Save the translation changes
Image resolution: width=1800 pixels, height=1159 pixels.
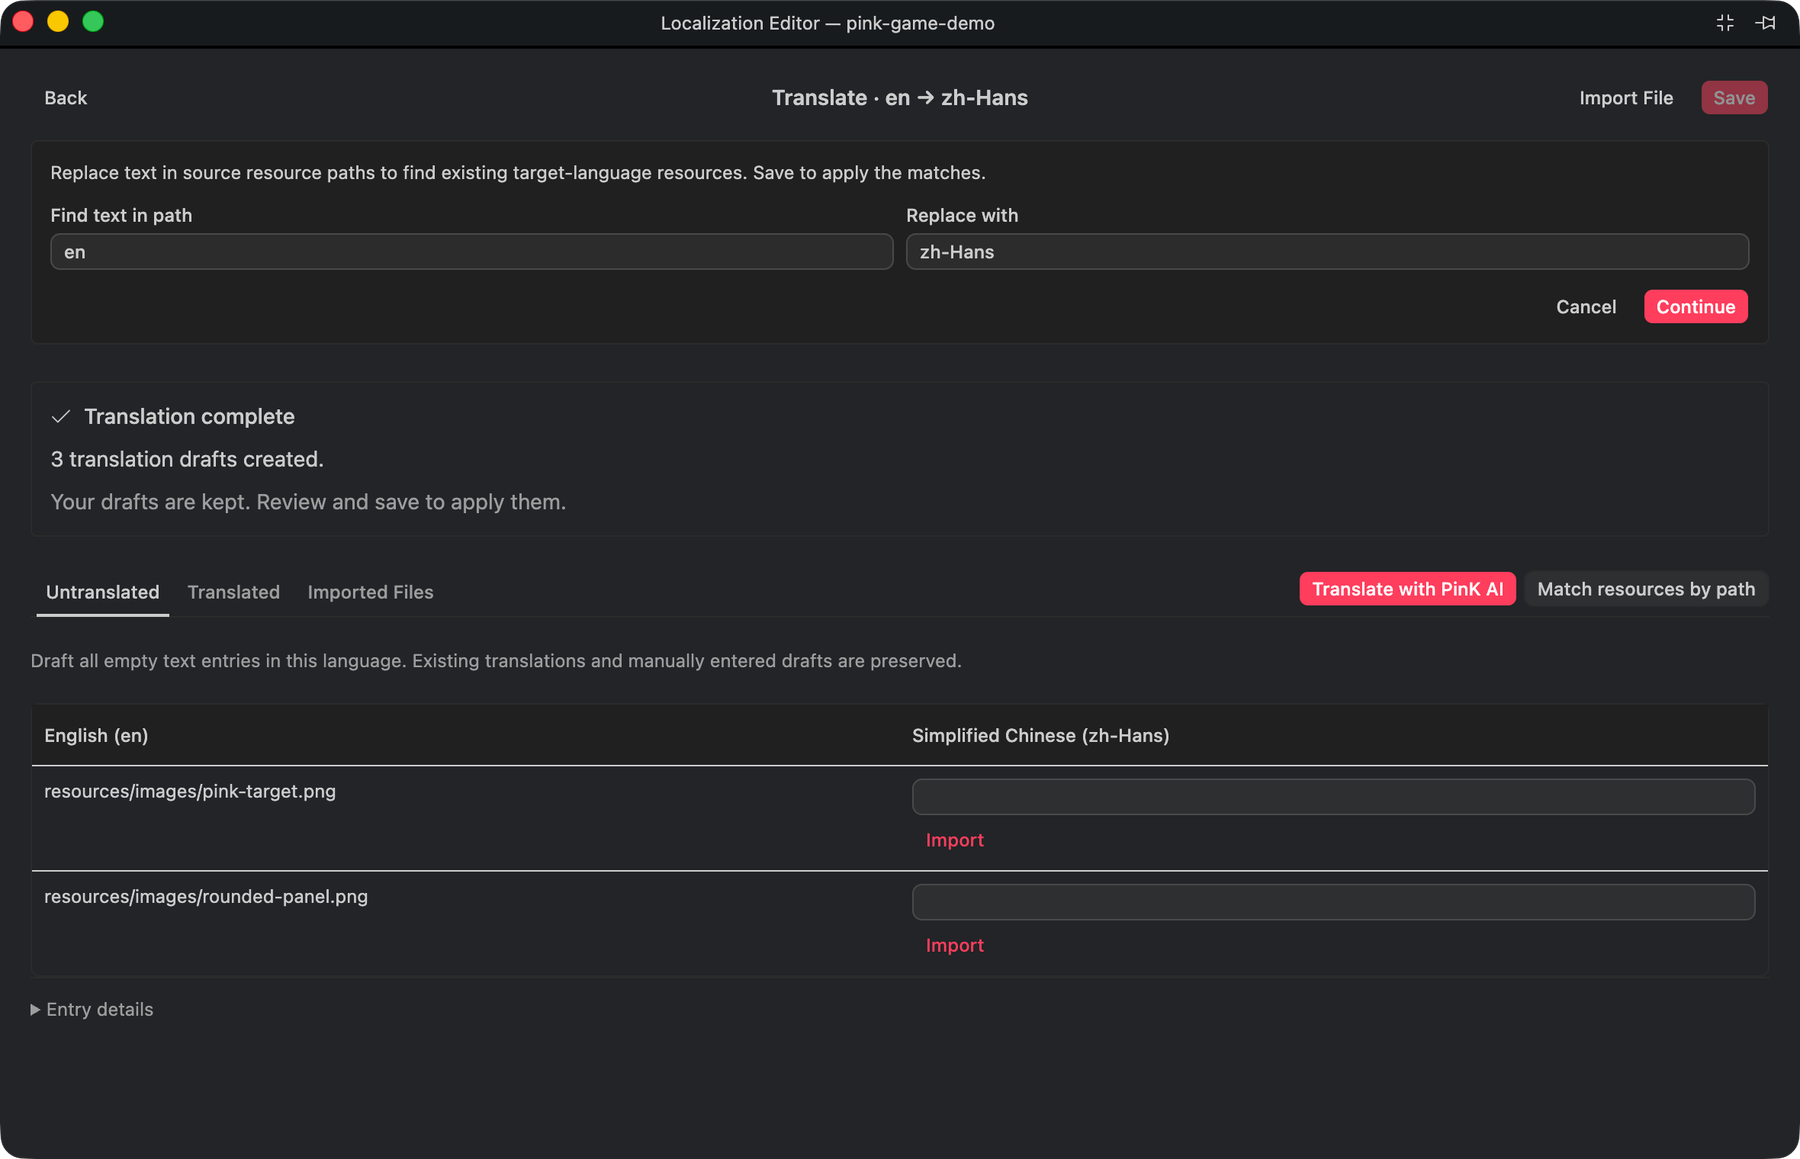[x=1734, y=98]
